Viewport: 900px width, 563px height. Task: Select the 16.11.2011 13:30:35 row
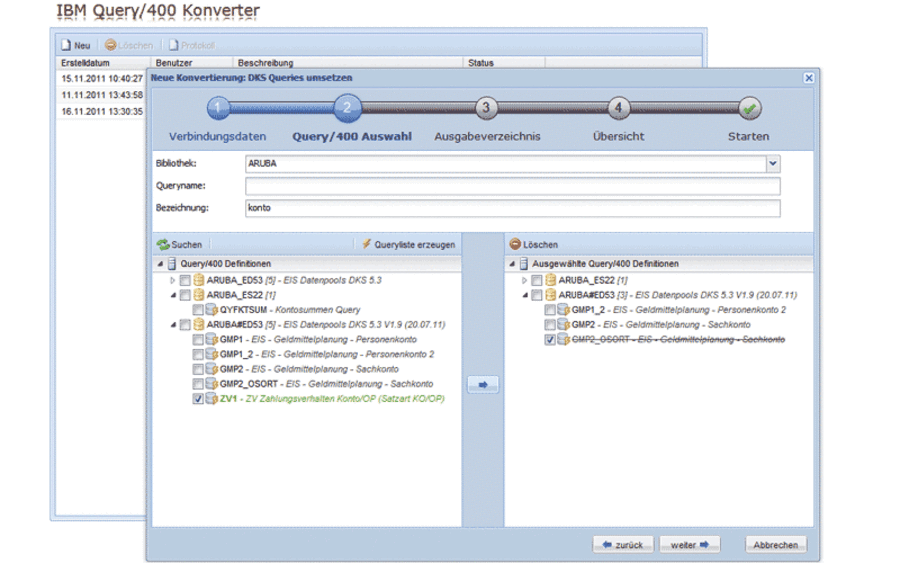102,111
